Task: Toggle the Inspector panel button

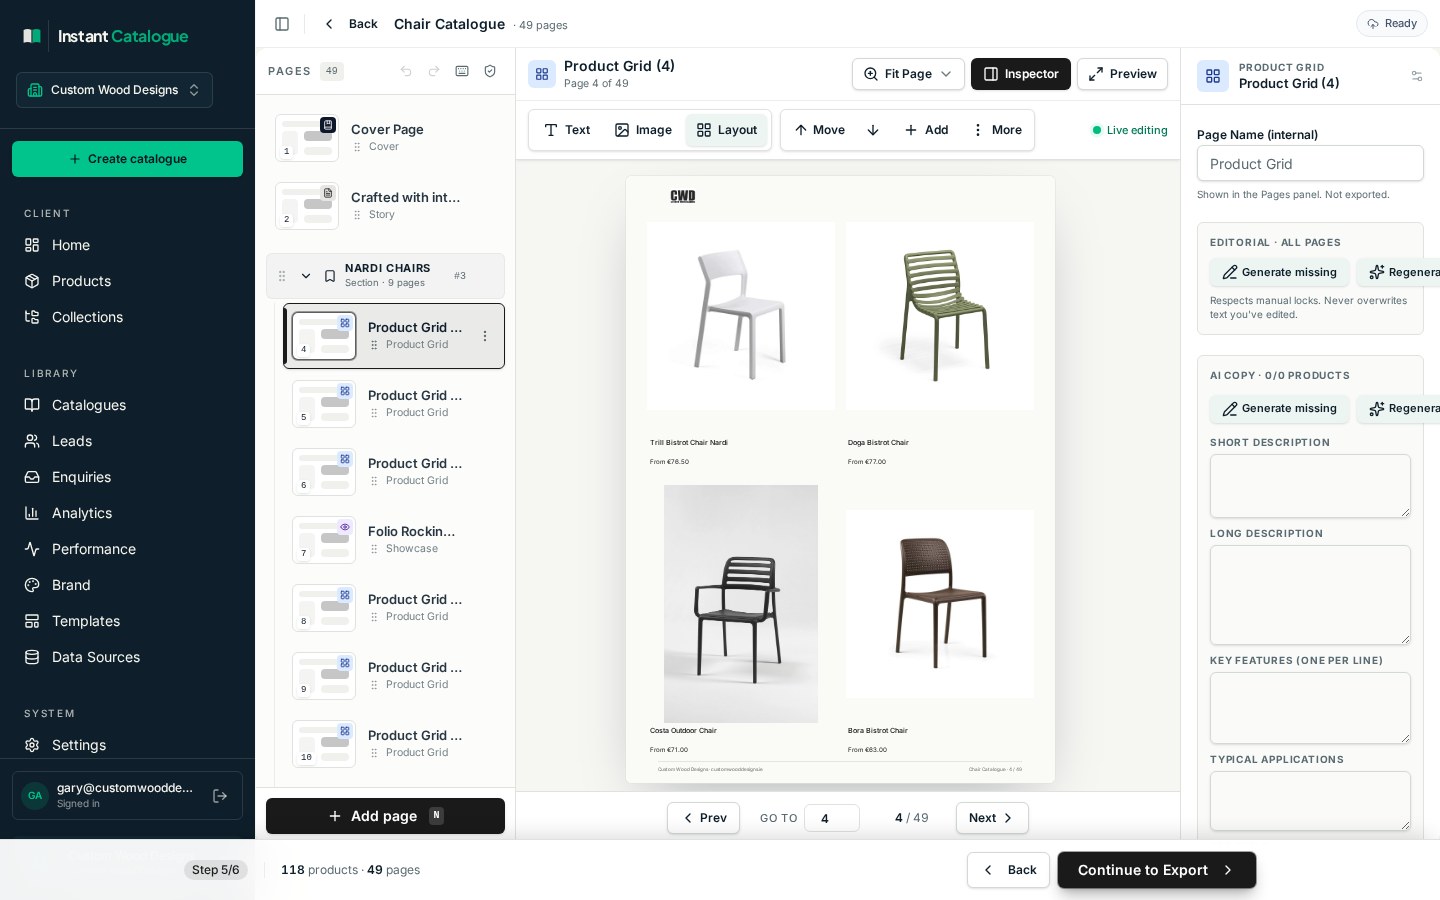Action: coord(1021,74)
